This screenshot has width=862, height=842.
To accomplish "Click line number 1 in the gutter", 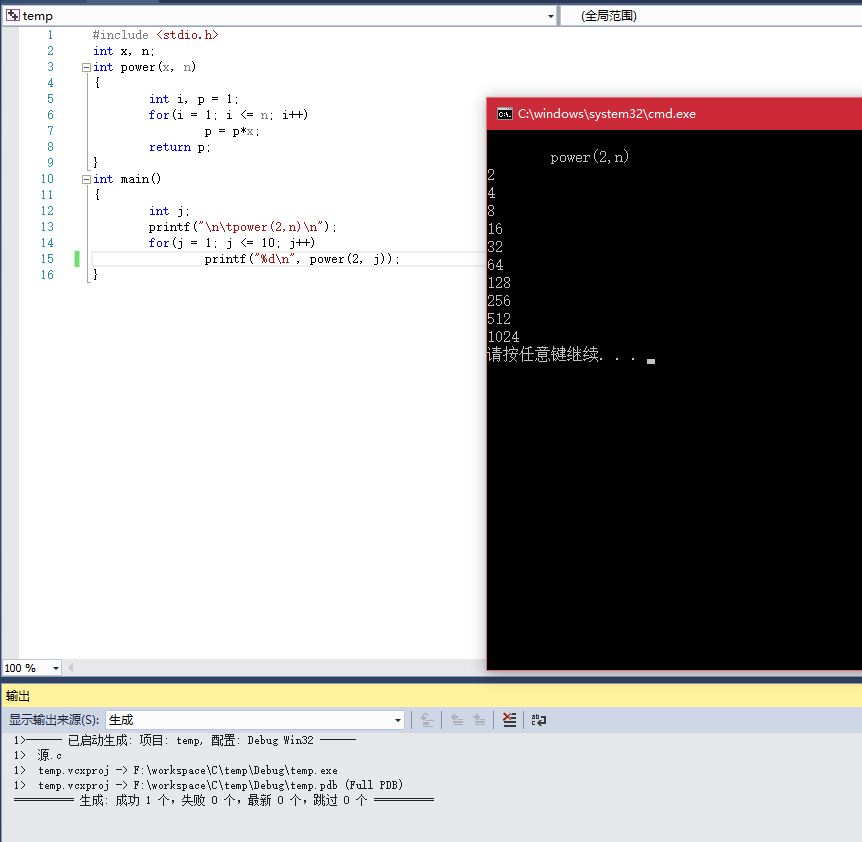I will coord(51,35).
